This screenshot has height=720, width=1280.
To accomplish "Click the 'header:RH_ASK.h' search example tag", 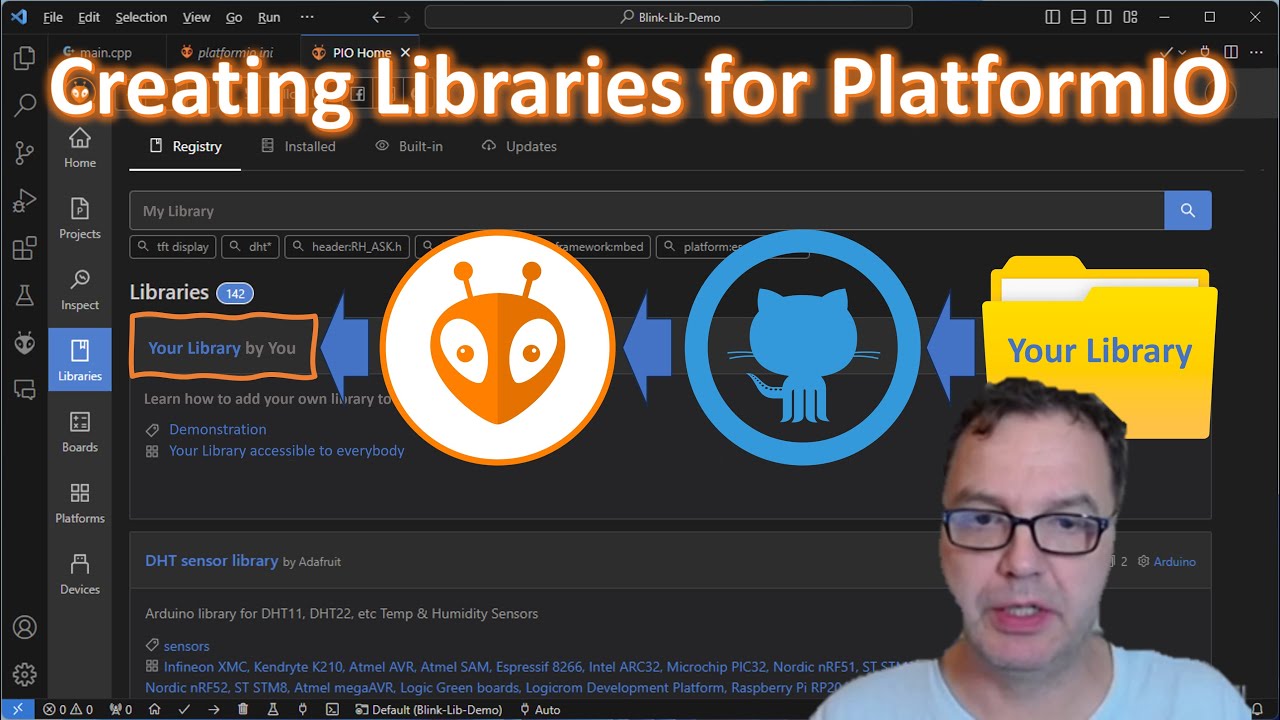I will click(347, 246).
